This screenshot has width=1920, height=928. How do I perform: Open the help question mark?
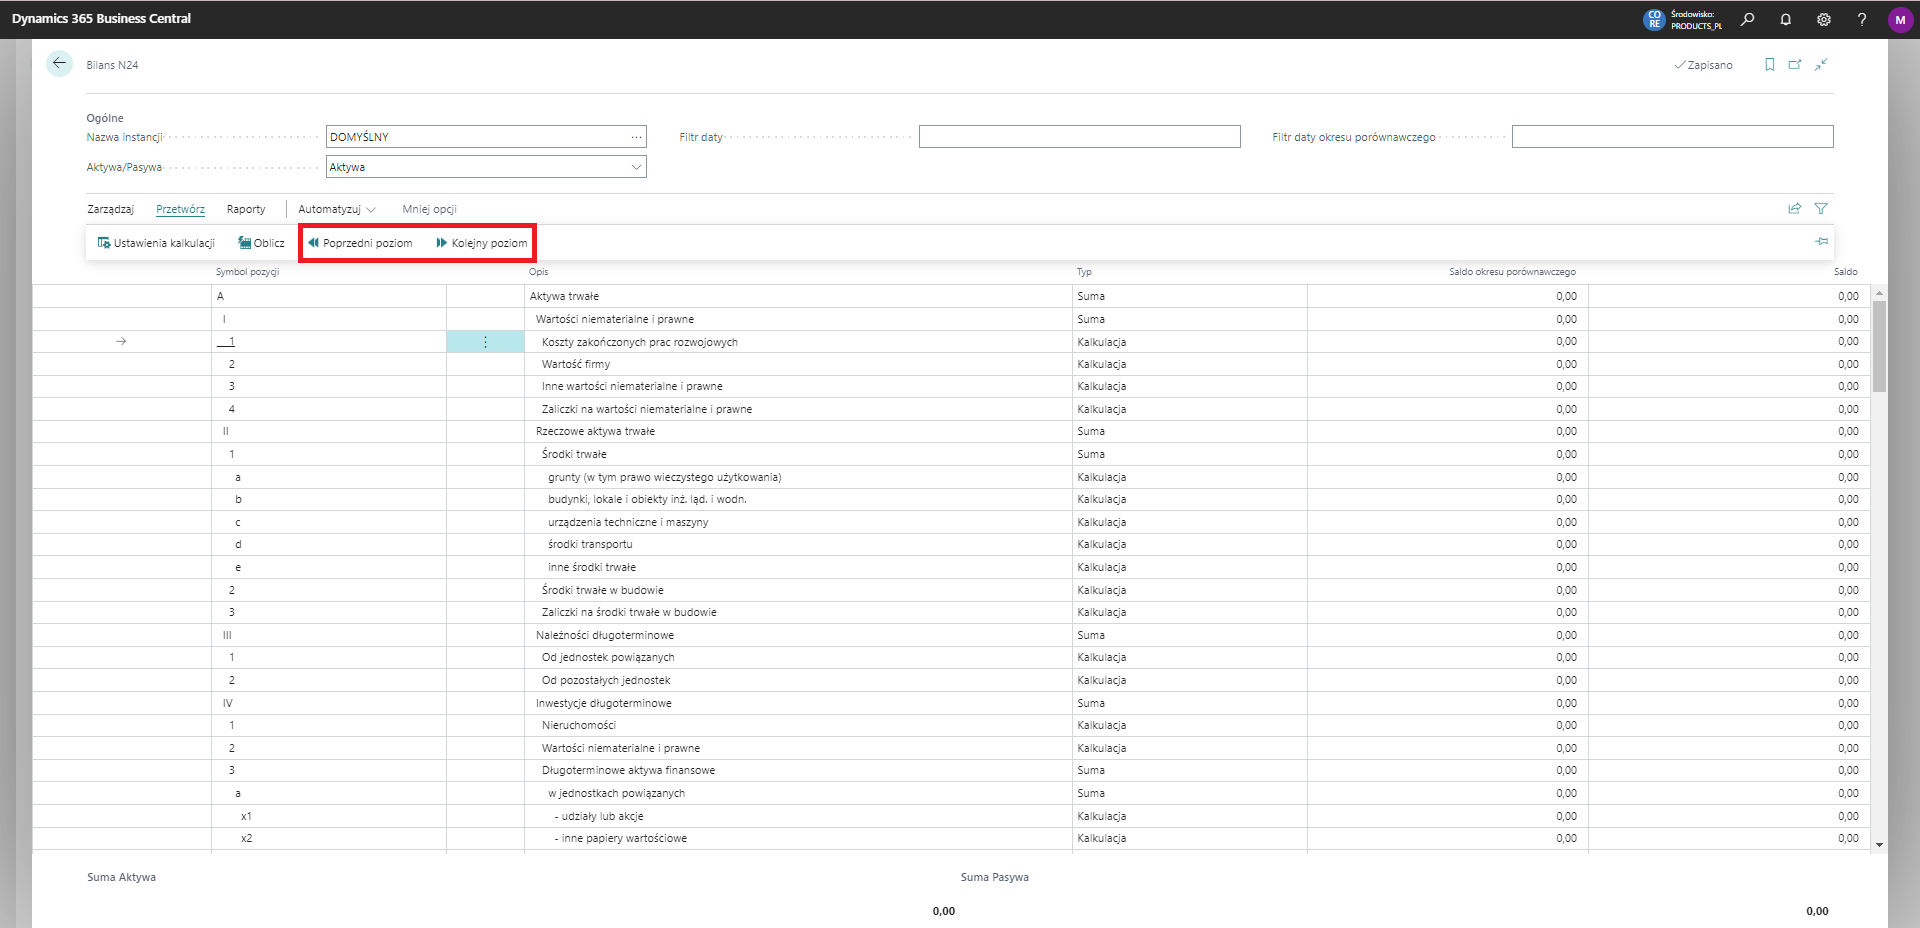1861,19
